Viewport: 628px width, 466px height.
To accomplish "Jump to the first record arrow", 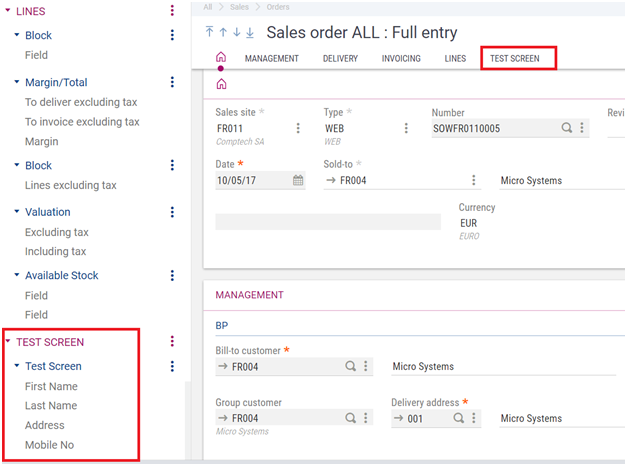I will [209, 32].
